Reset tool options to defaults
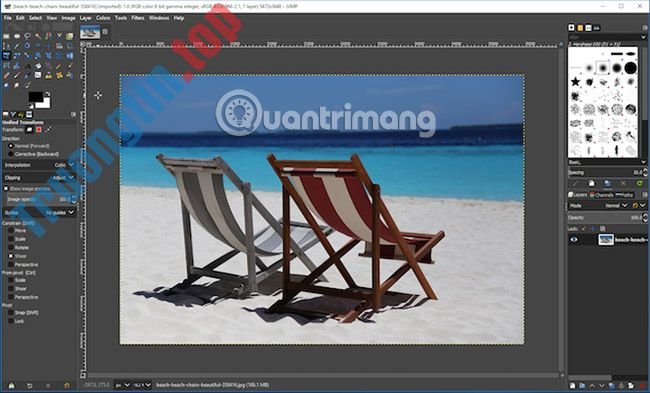 tap(67, 386)
